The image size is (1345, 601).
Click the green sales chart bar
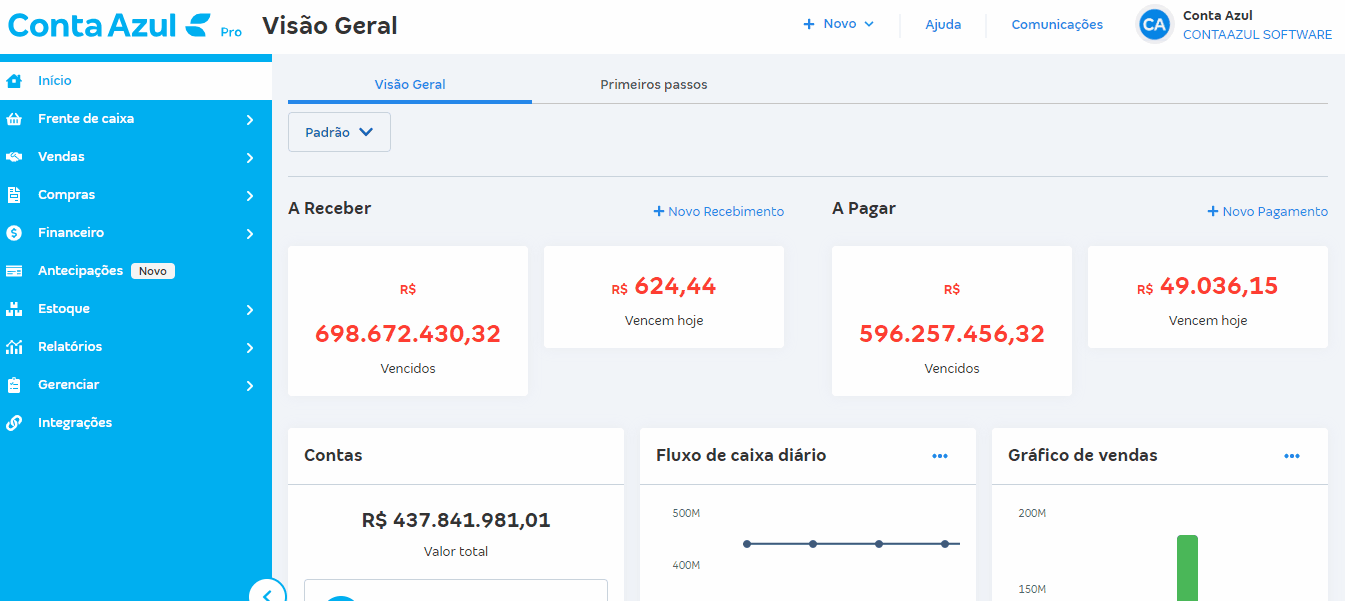[1187, 568]
